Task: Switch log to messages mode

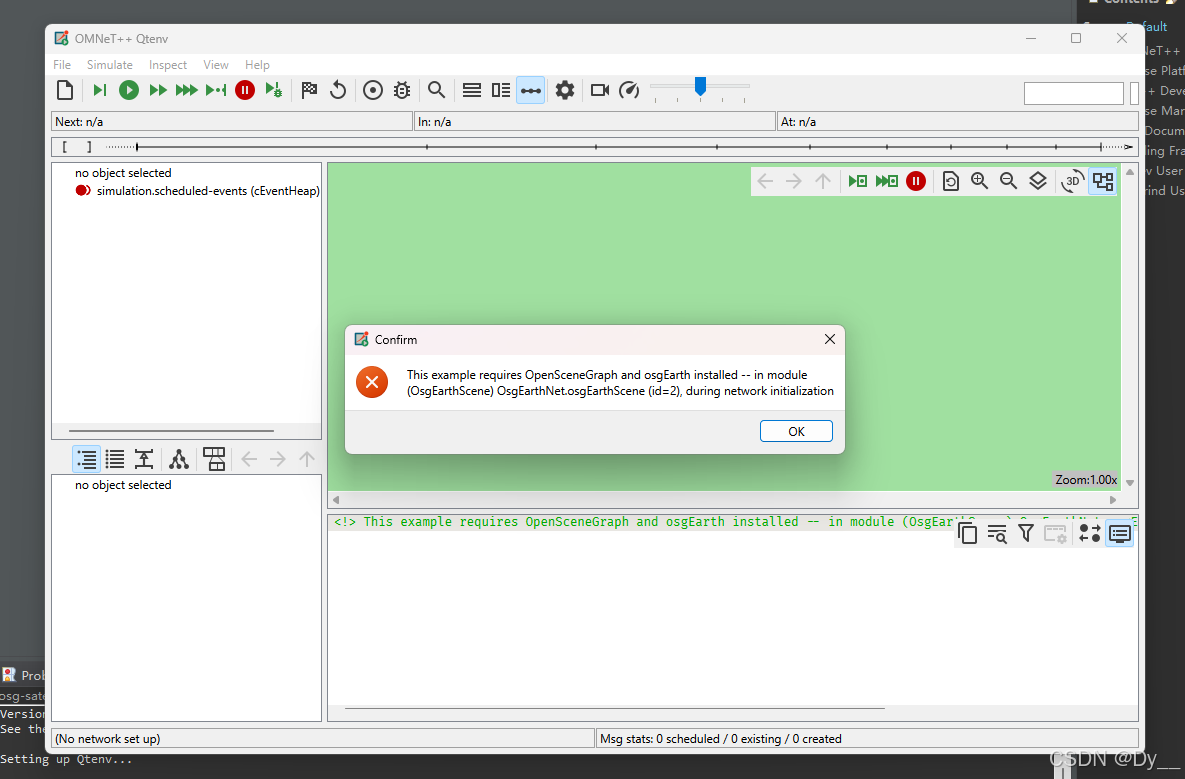Action: (x=1090, y=533)
